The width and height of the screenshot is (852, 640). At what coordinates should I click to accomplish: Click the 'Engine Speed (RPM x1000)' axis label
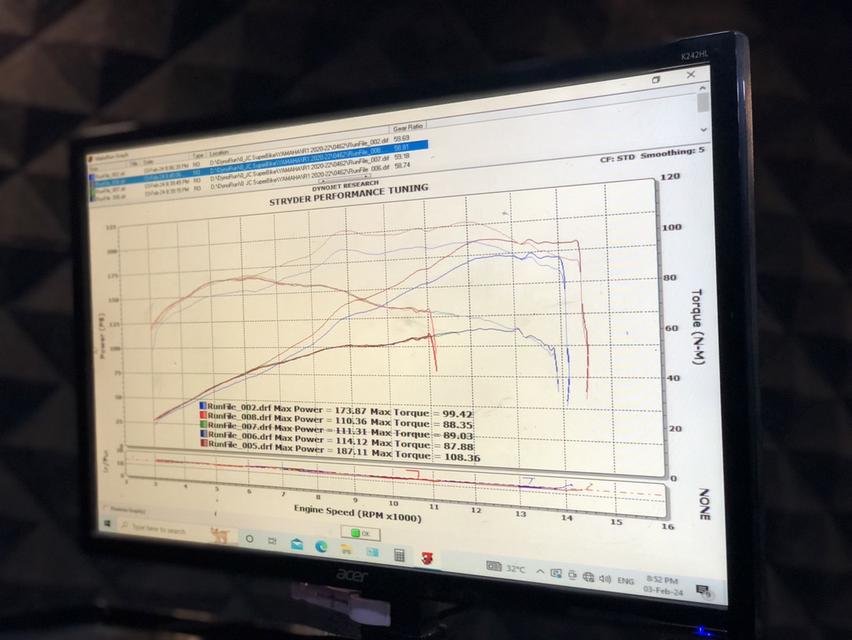(358, 513)
